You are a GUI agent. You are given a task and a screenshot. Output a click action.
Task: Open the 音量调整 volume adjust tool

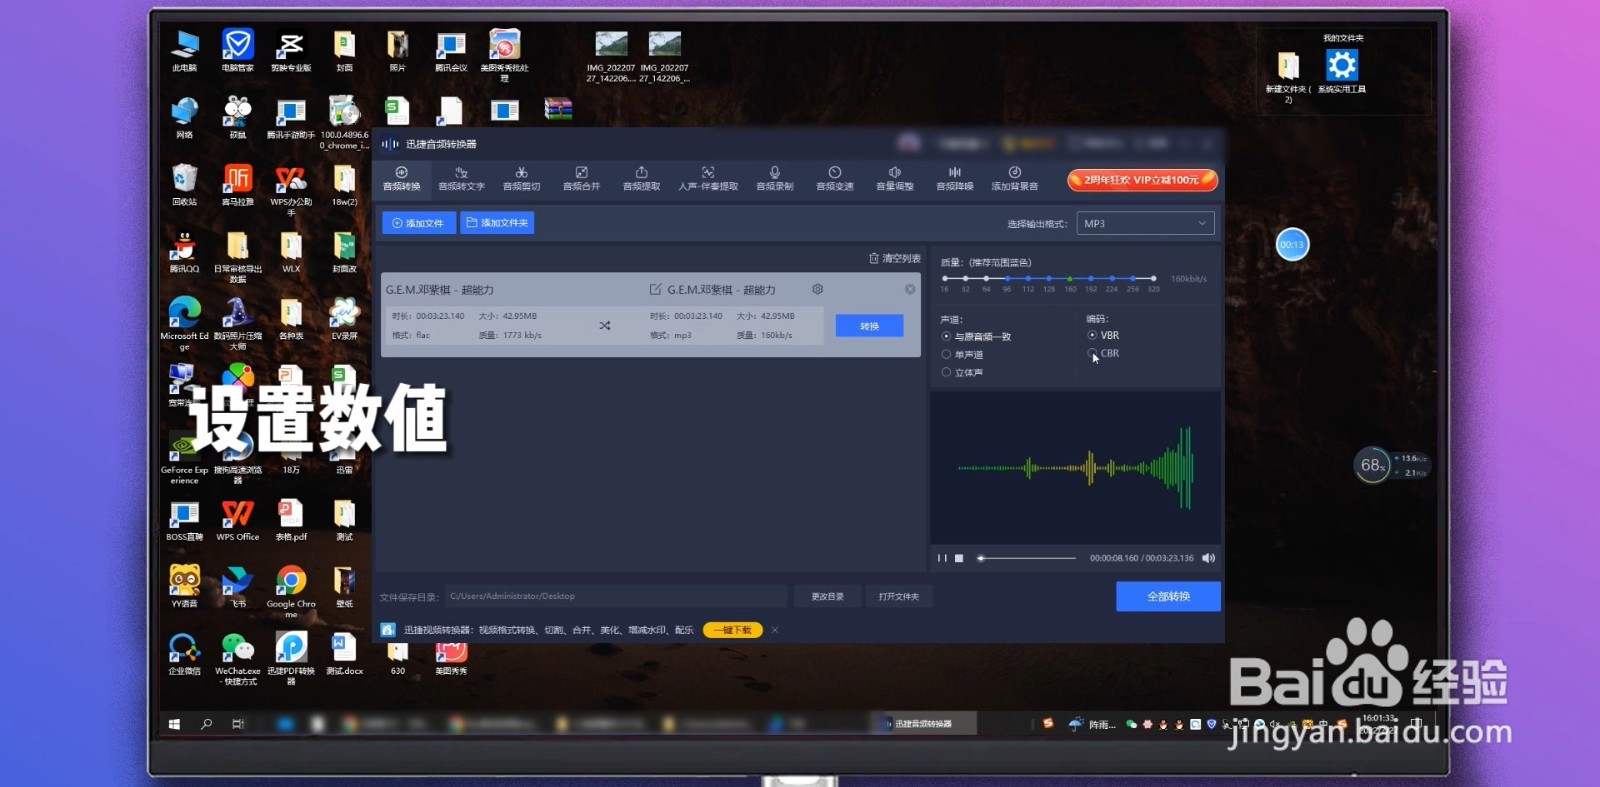tap(895, 179)
